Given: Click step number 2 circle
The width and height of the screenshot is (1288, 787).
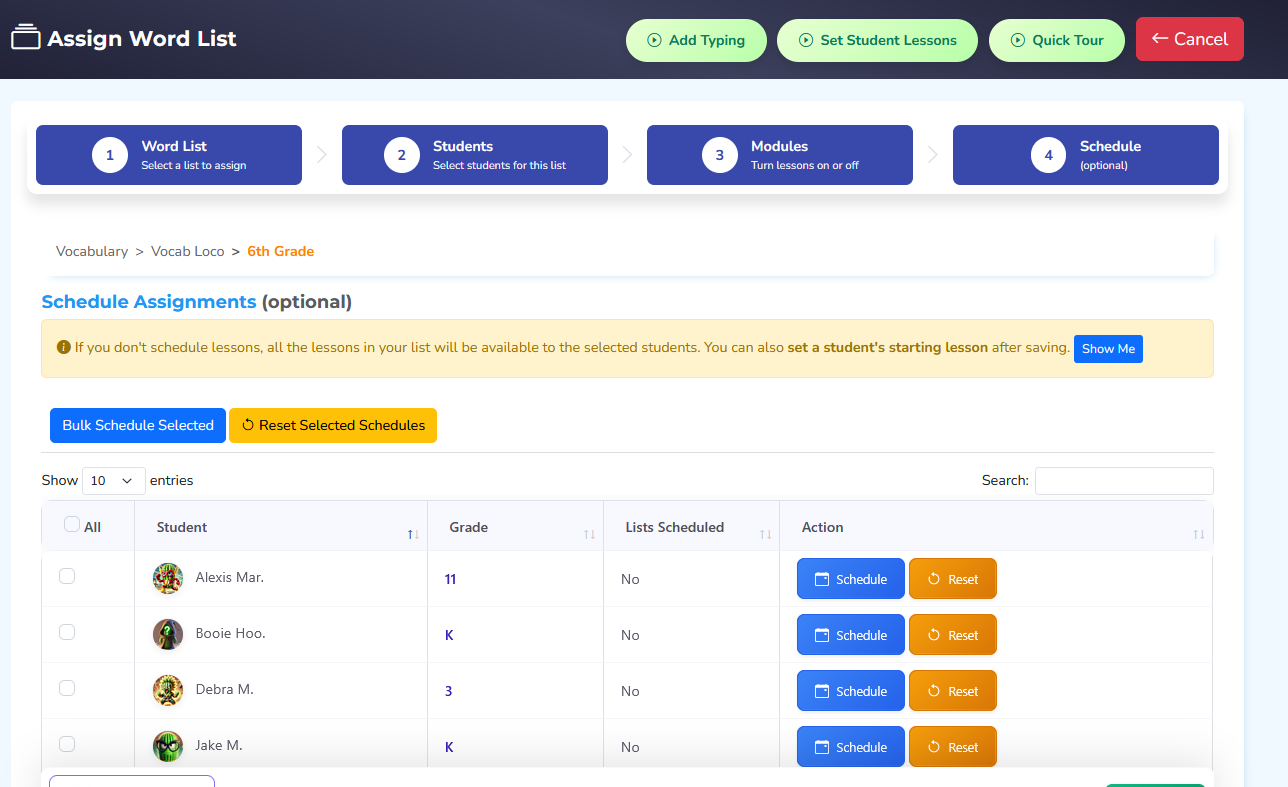Looking at the screenshot, I should click(x=401, y=155).
